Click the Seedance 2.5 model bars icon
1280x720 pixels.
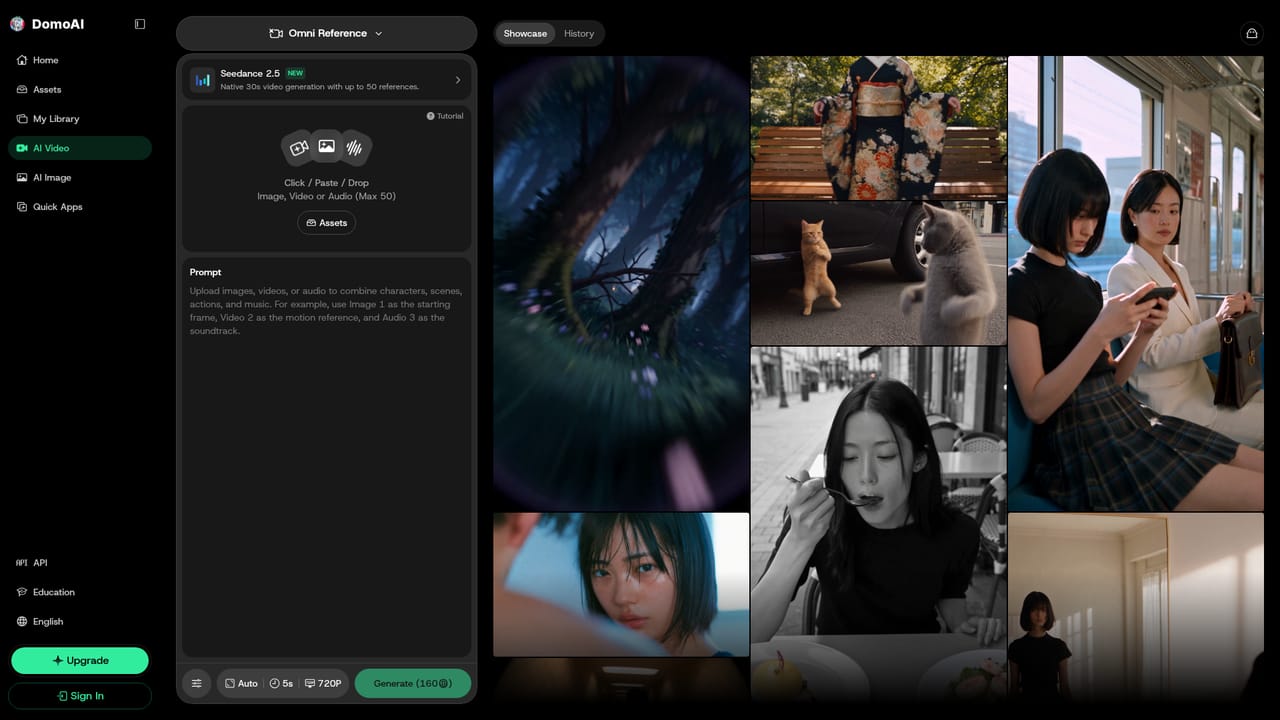click(x=203, y=80)
